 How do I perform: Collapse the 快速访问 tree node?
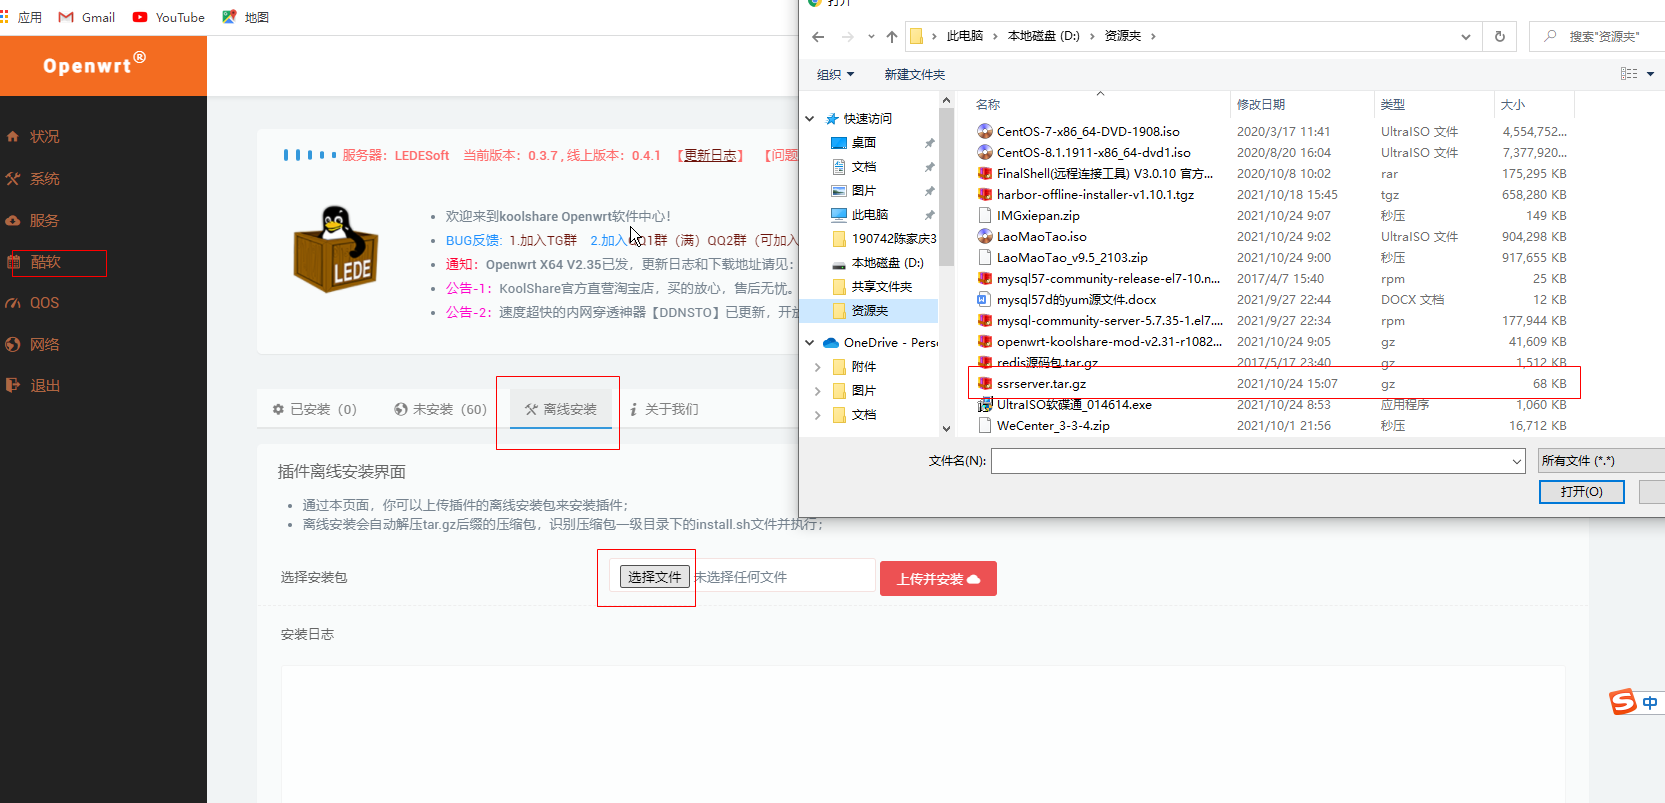pos(810,119)
